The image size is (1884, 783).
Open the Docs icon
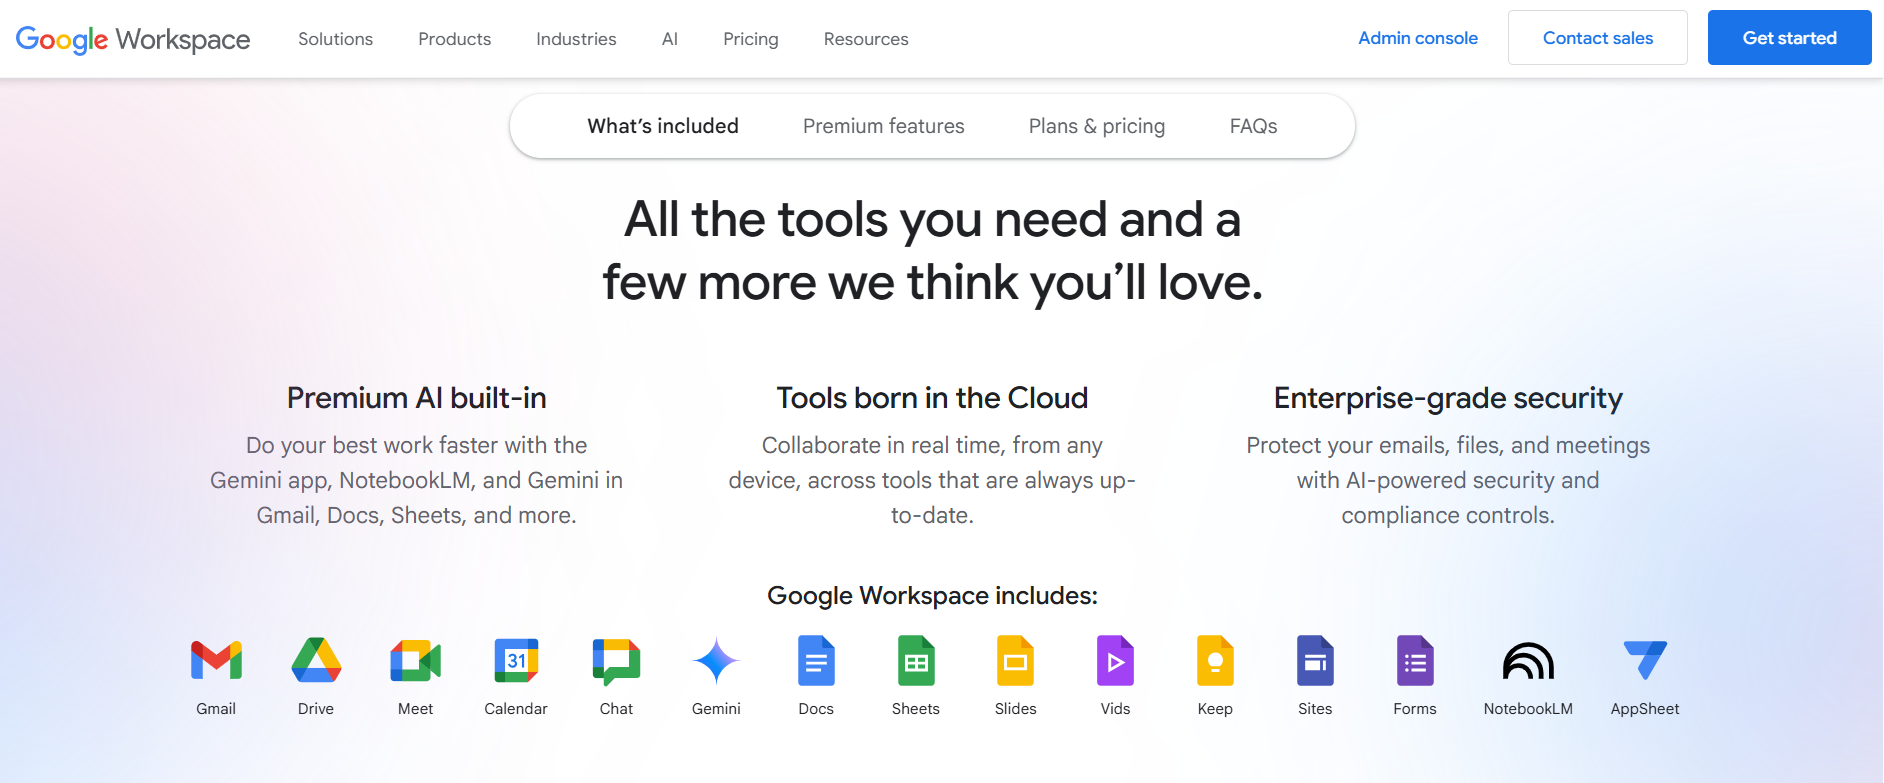(x=816, y=661)
